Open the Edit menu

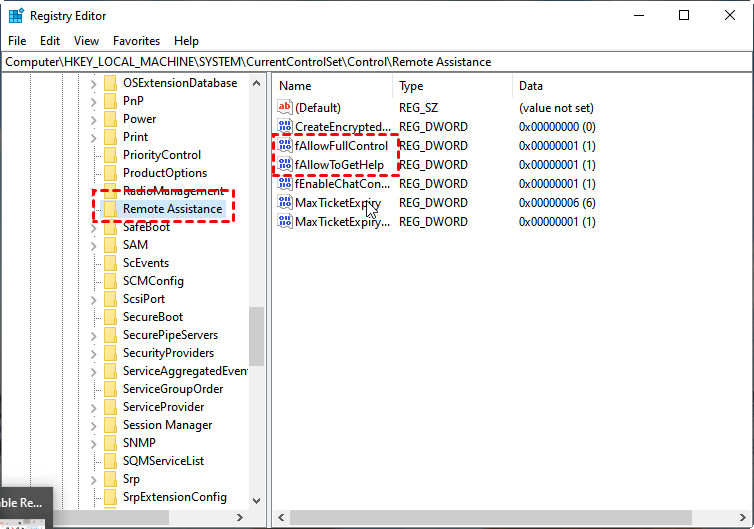pyautogui.click(x=50, y=41)
